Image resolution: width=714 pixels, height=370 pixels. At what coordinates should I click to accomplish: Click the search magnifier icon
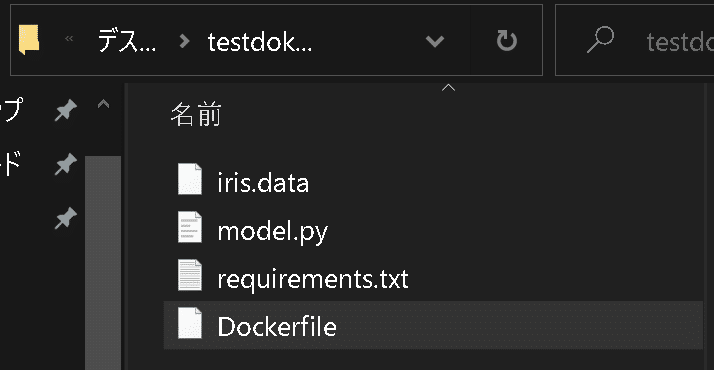(600, 40)
